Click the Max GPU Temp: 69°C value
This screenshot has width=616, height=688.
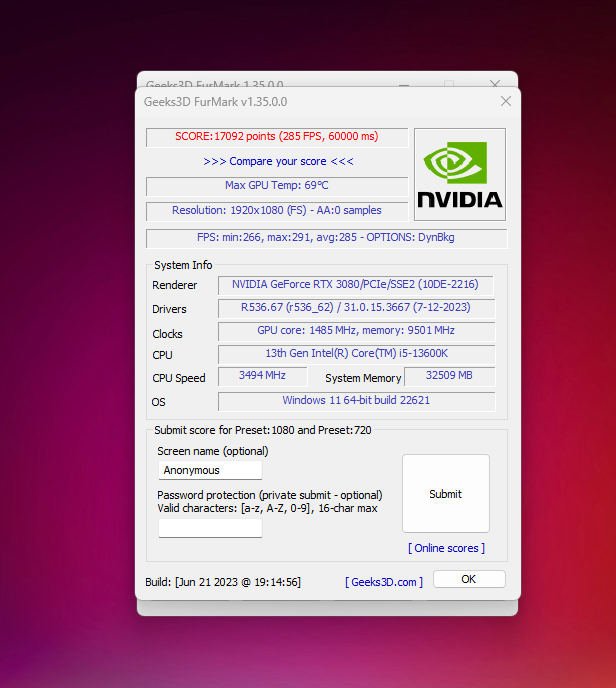click(277, 186)
